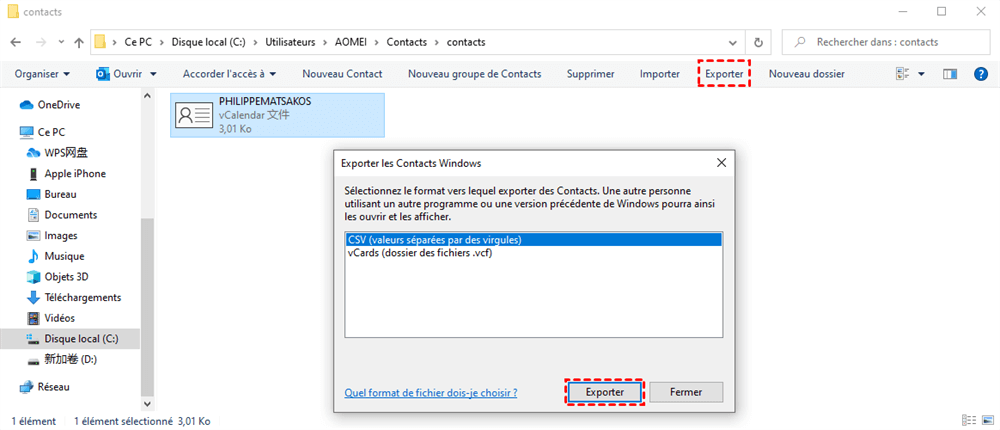The image size is (1000, 430).
Task: Click Nouveau Contact in toolbar
Action: [342, 74]
